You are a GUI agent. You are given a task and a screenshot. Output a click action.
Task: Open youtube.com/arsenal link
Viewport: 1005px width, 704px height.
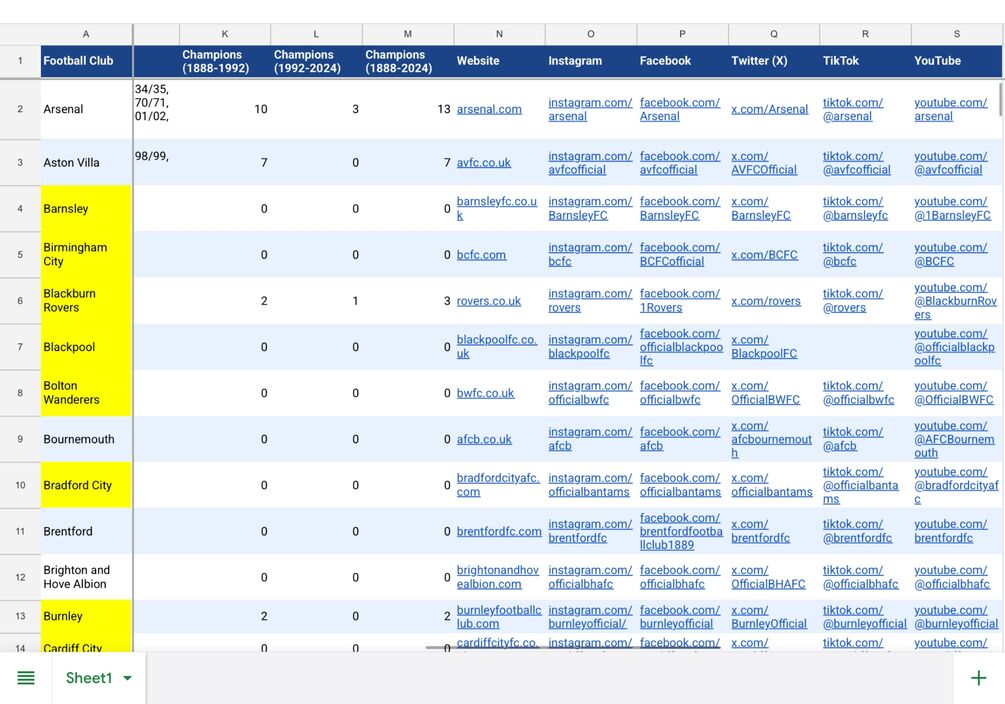951,109
